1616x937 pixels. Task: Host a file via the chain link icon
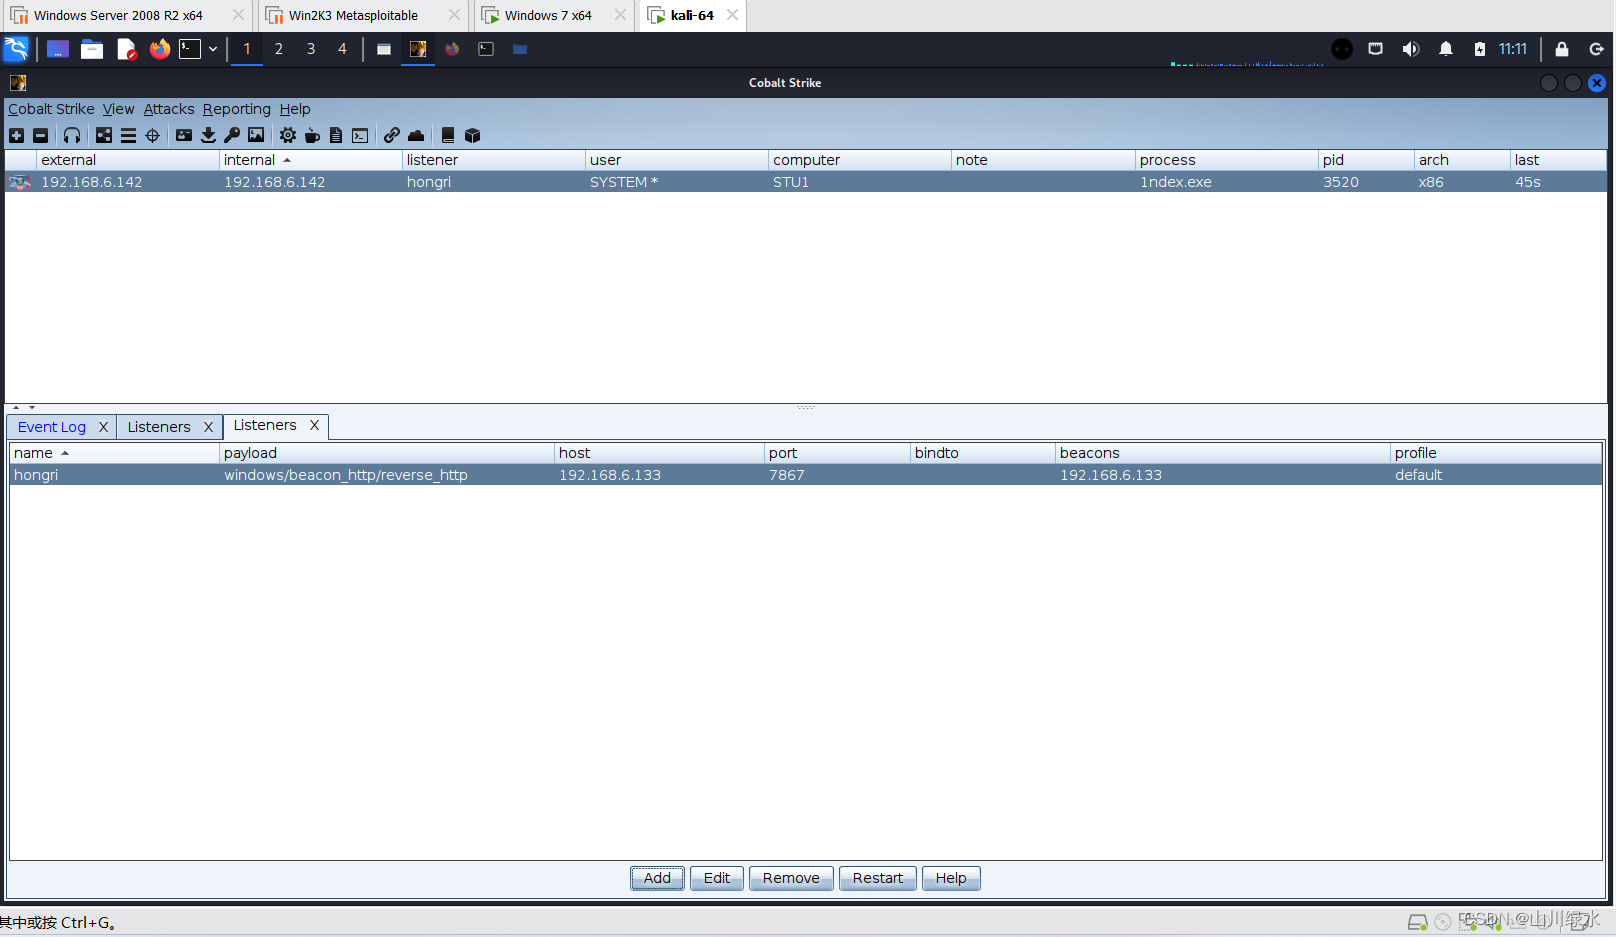point(392,136)
